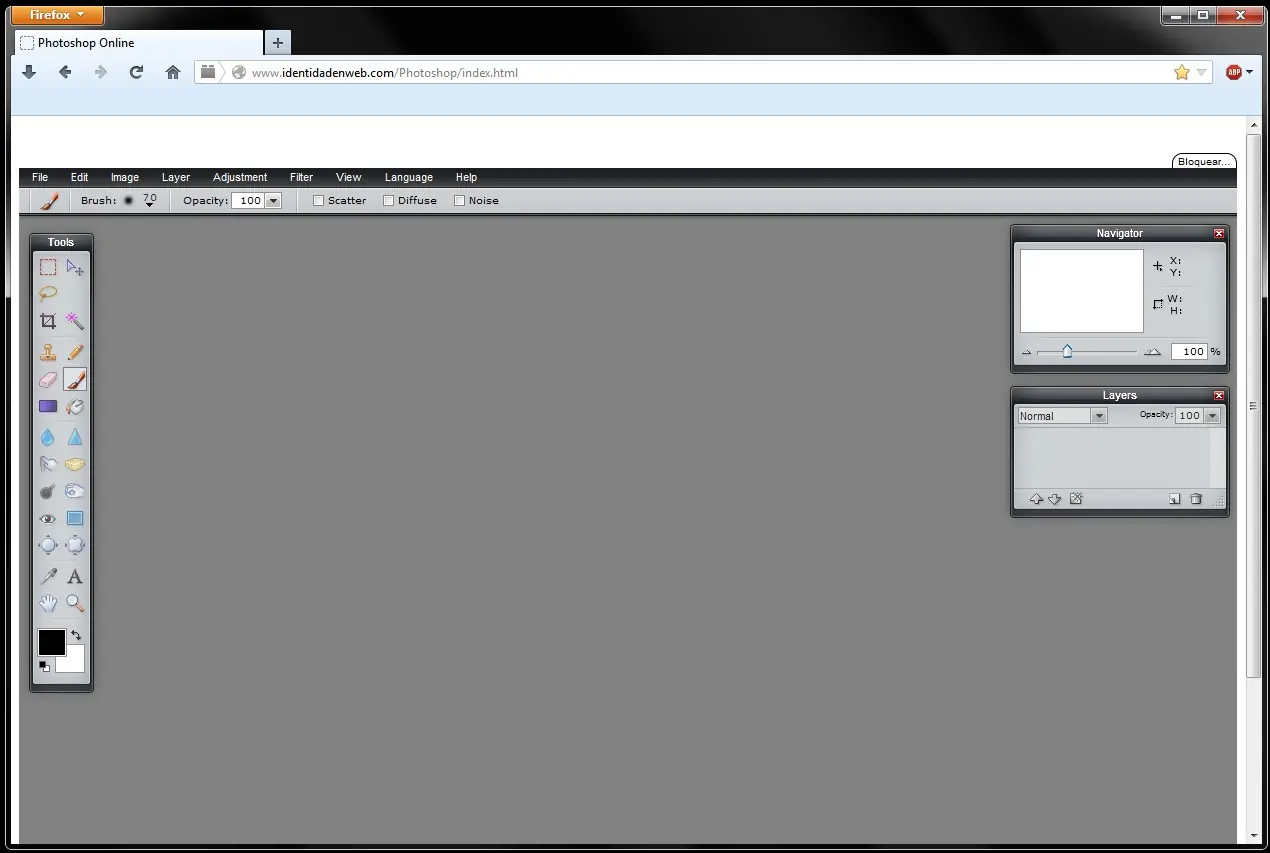Select the Marquee selection tool

point(47,267)
